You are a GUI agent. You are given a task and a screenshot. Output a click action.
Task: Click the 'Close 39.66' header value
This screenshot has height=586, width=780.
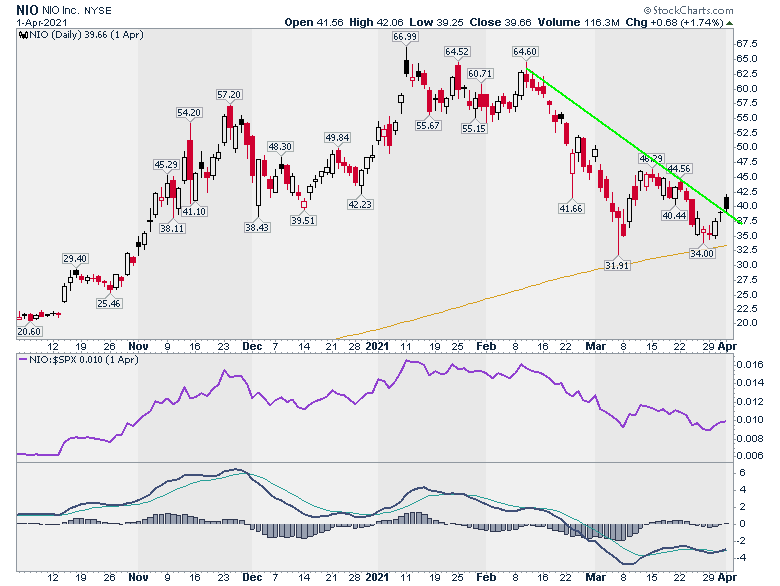(500, 22)
